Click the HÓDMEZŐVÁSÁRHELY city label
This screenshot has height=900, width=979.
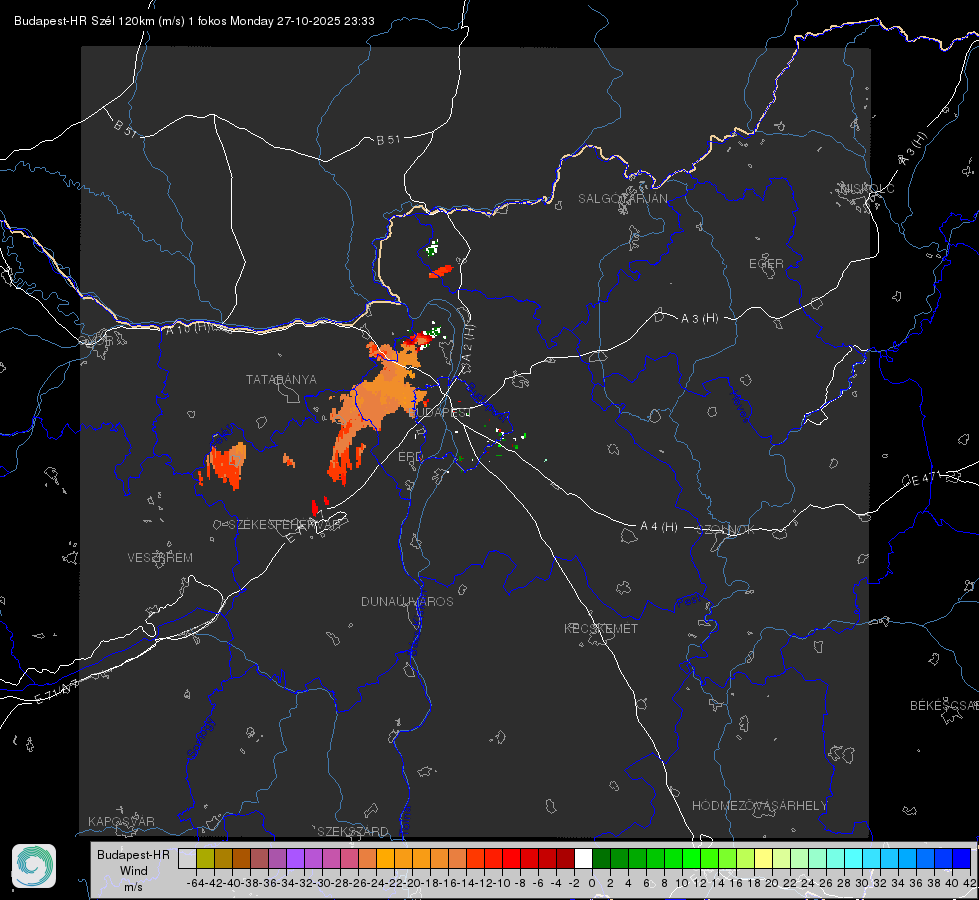click(759, 806)
